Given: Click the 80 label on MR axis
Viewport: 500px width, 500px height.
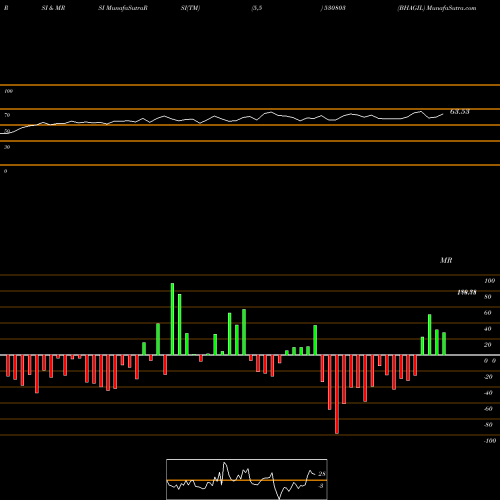Looking at the screenshot, I should click(x=488, y=297).
